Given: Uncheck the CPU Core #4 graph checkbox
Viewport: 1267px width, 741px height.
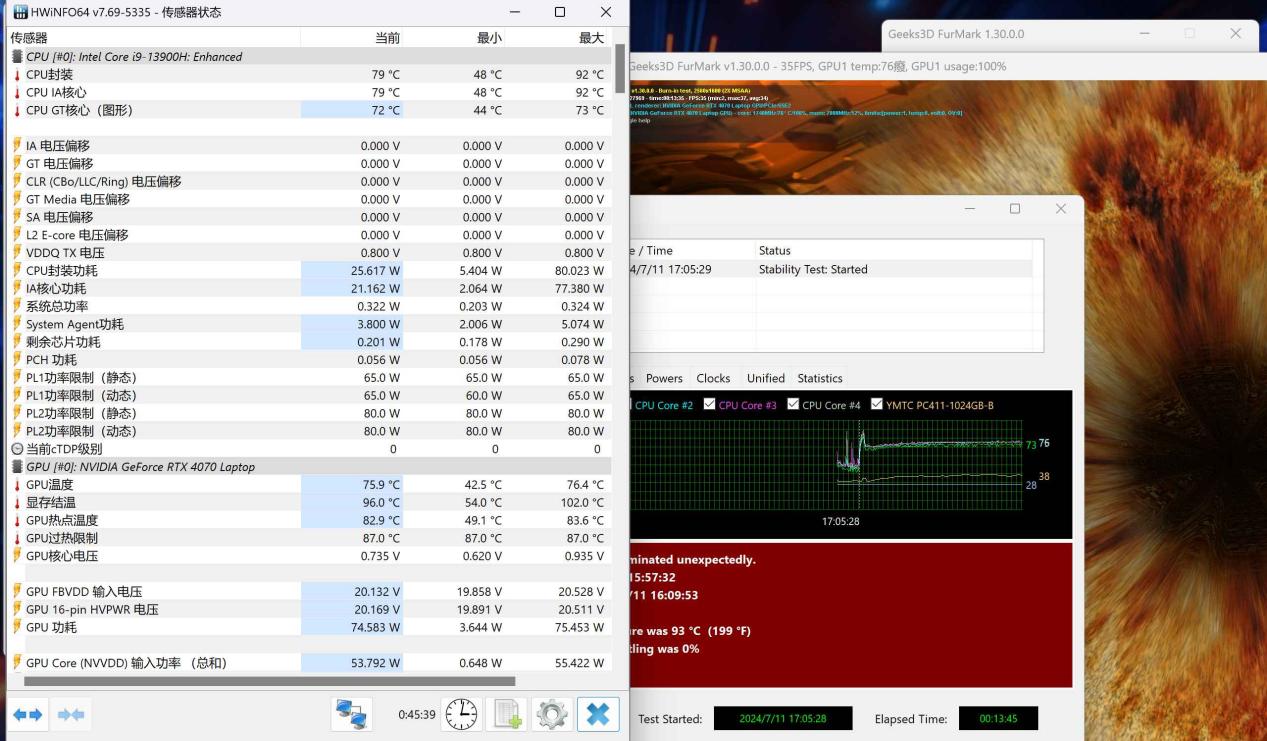Looking at the screenshot, I should coord(793,404).
